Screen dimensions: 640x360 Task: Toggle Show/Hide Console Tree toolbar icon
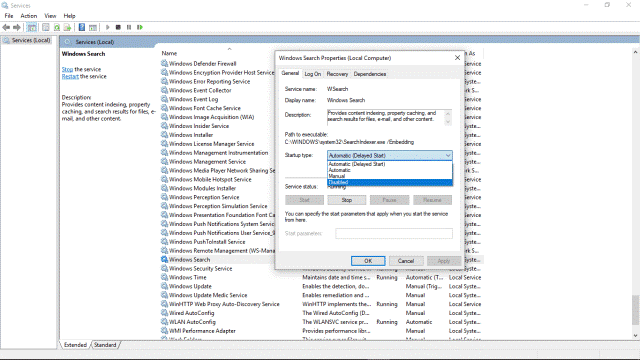[x=31, y=27]
